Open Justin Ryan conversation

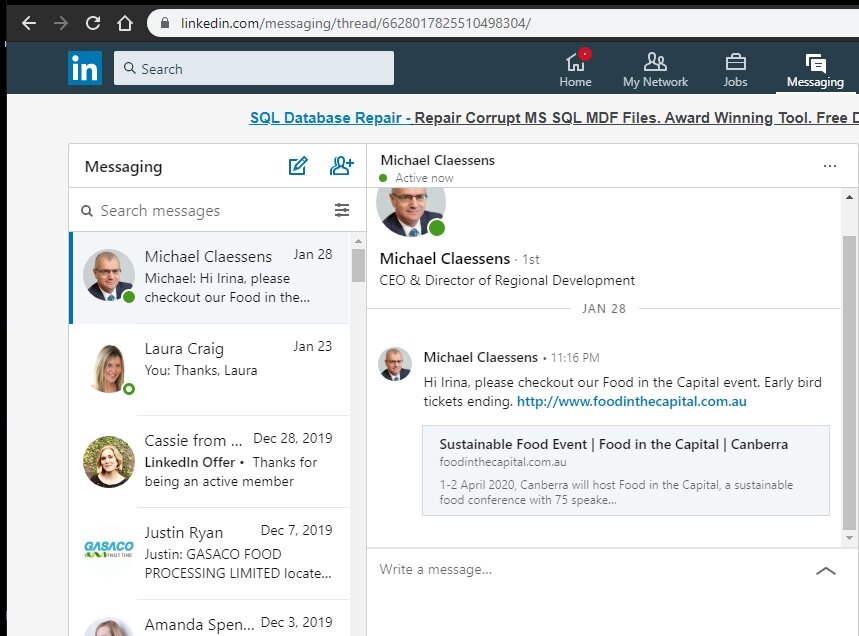209,553
